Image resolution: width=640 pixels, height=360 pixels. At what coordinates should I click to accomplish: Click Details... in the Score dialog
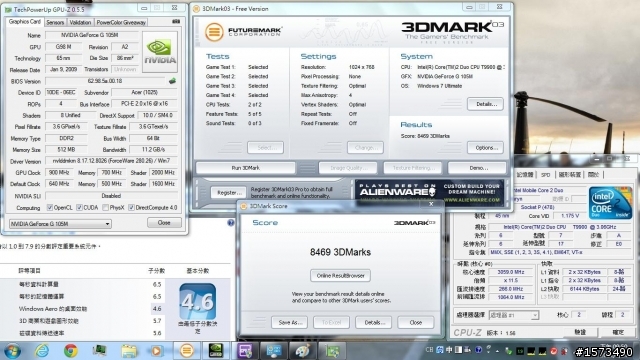pyautogui.click(x=373, y=322)
